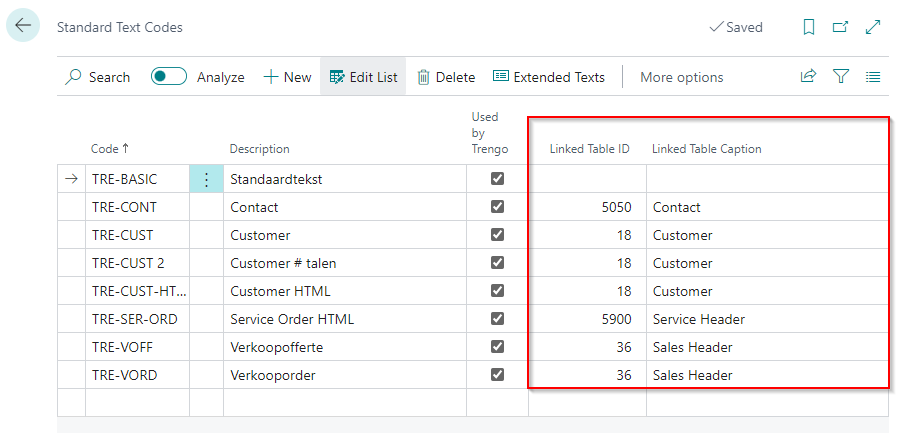
Task: Select the TRE-CUST-HT... code cell
Action: (137, 291)
